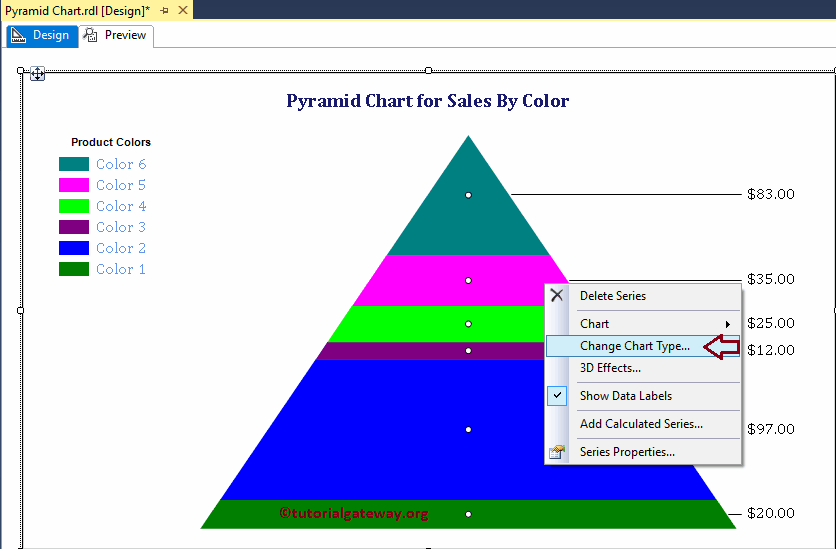
Task: Select the Color 4 legend label
Action: 121,206
